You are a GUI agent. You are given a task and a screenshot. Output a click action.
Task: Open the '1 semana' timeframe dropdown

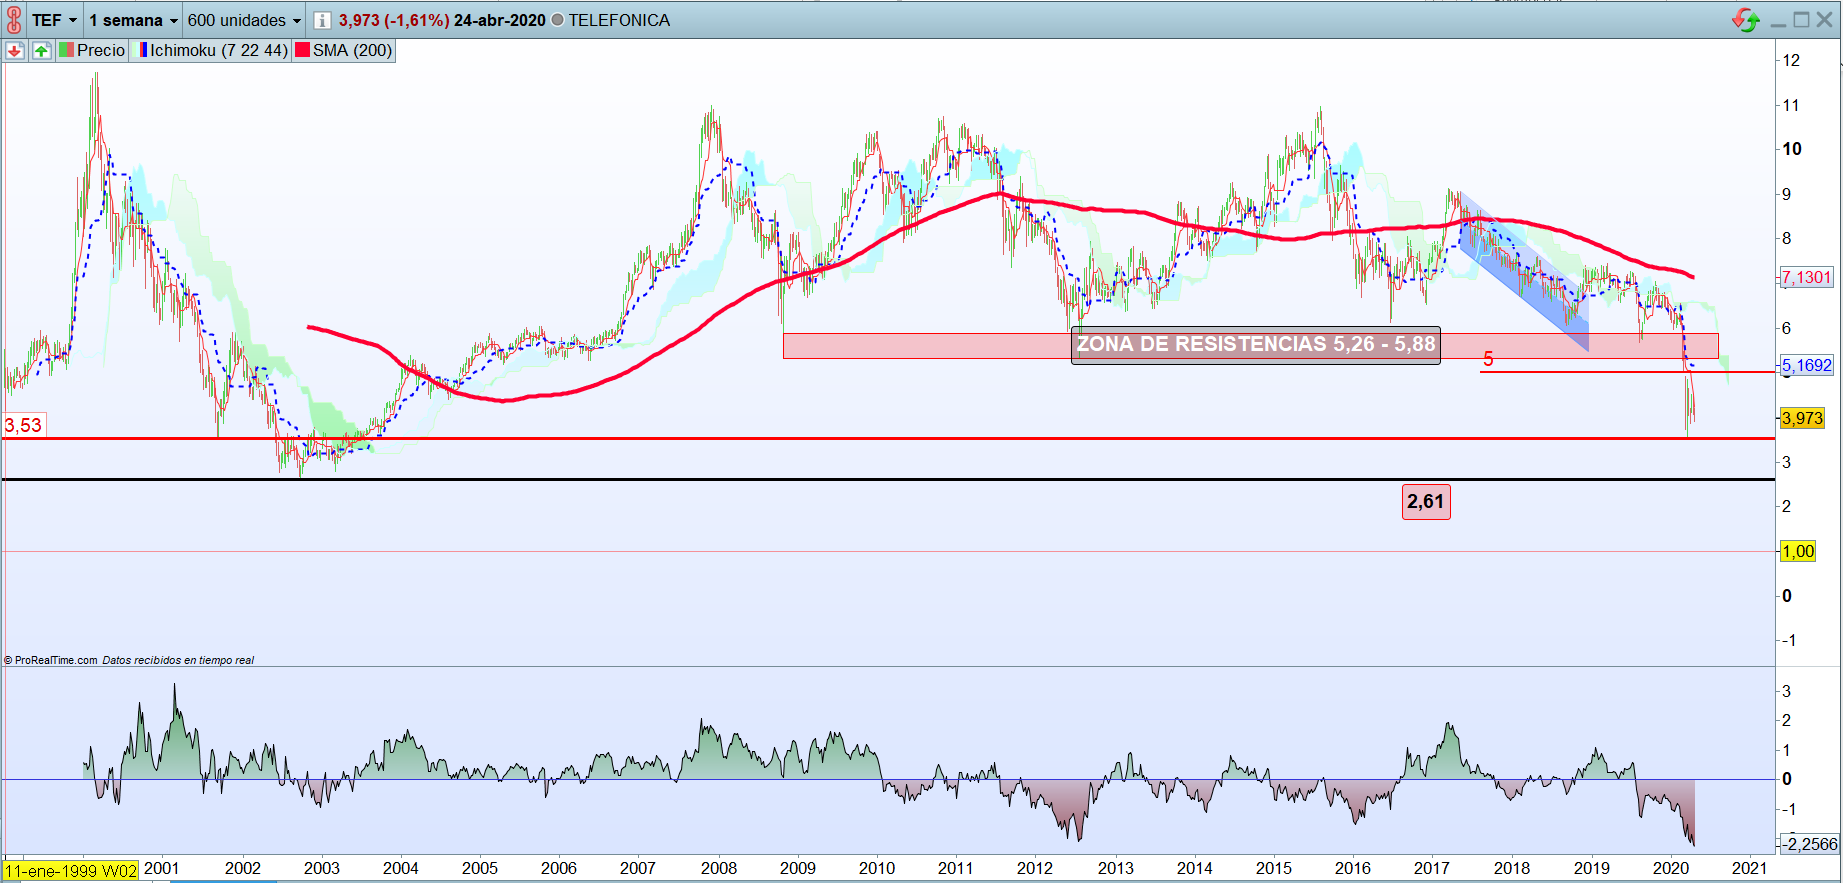click(x=133, y=20)
